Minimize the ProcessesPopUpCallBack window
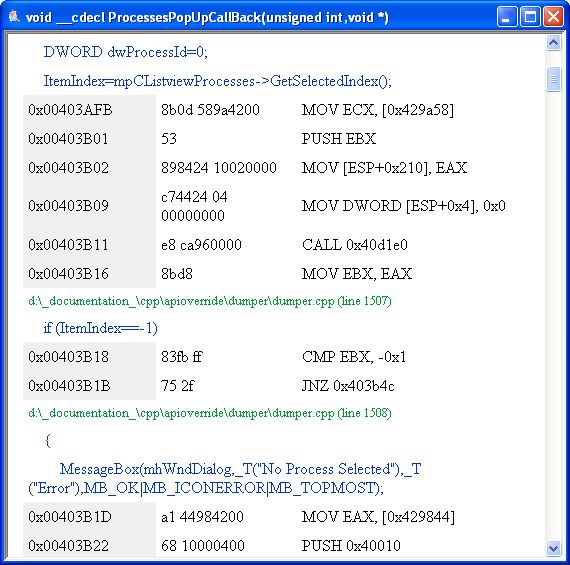Image resolution: width=570 pixels, height=565 pixels. click(507, 17)
